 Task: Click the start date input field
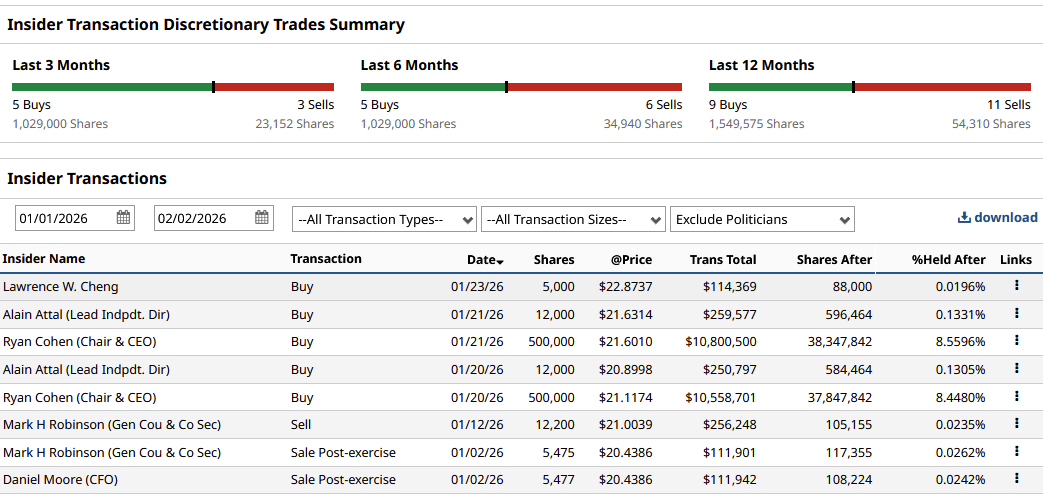tap(65, 218)
